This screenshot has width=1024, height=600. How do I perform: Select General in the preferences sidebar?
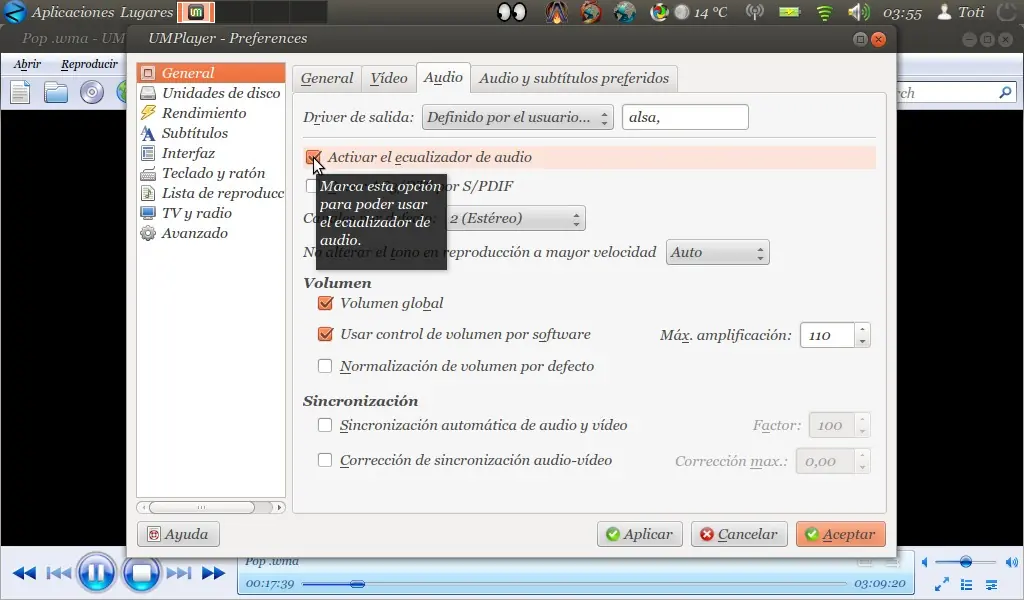point(211,72)
